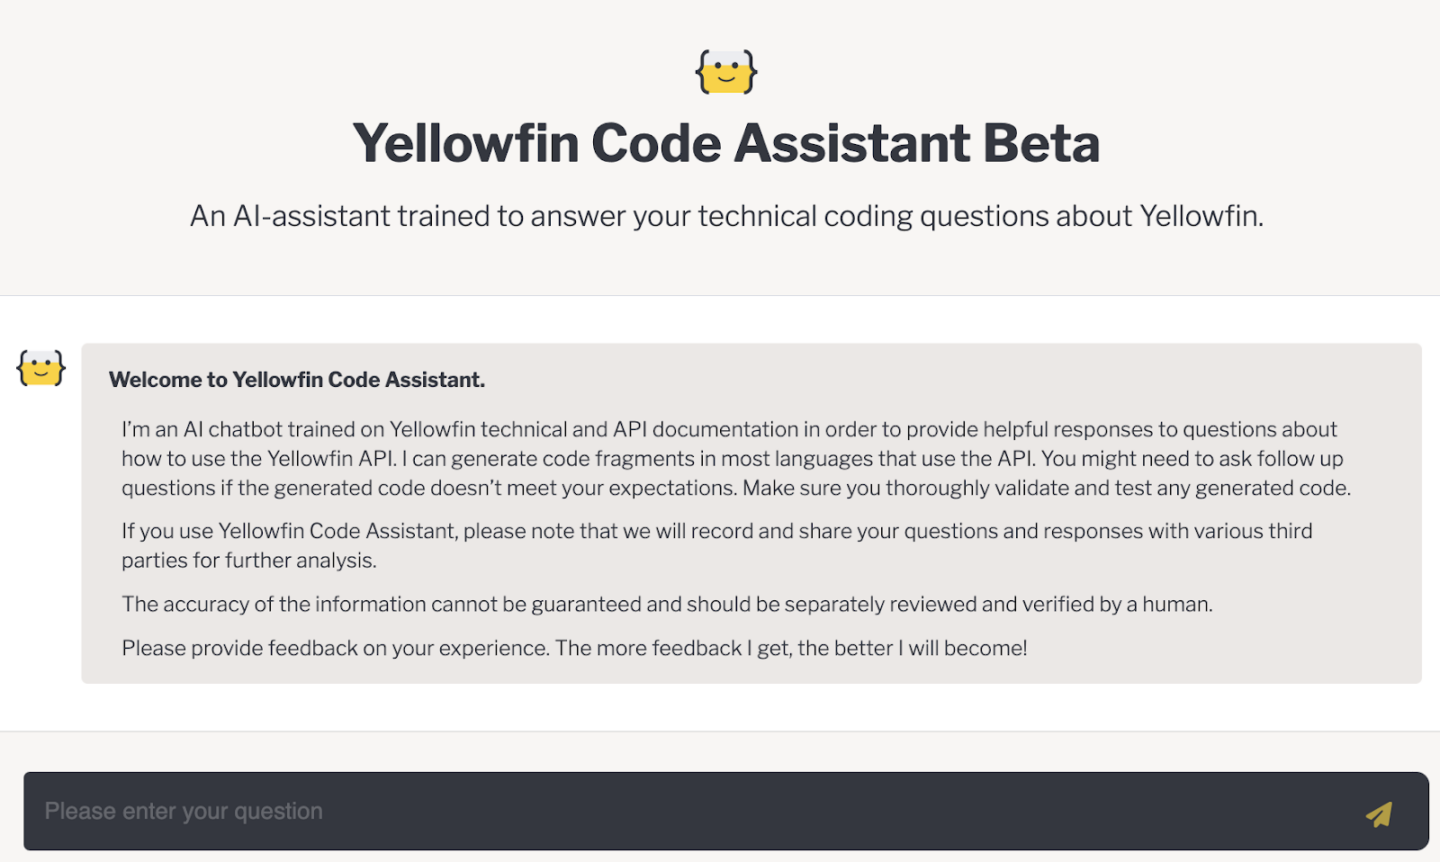Click the dark question entry bar at the bottom
Screen dimensions: 1440x862
[x=700, y=811]
